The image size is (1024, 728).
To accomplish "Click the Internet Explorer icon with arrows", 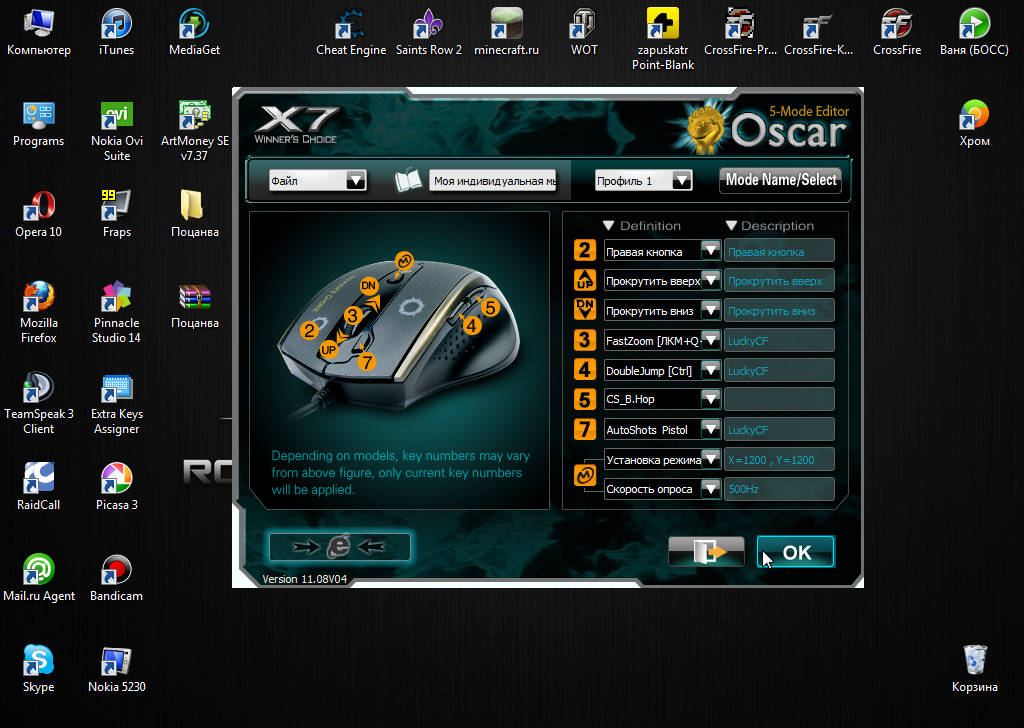I will 340,546.
